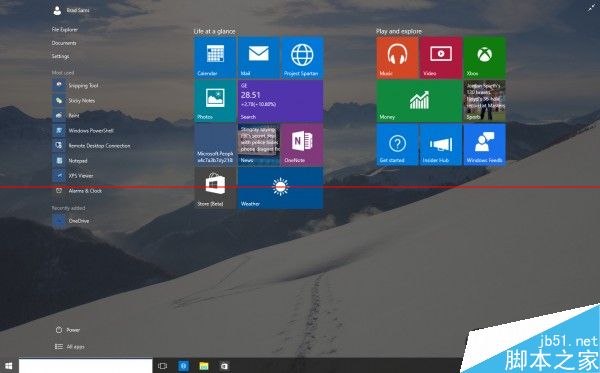The height and width of the screenshot is (373, 600).
Task: Shrink Start menu with the top-right resize arrow
Action: 592,8
